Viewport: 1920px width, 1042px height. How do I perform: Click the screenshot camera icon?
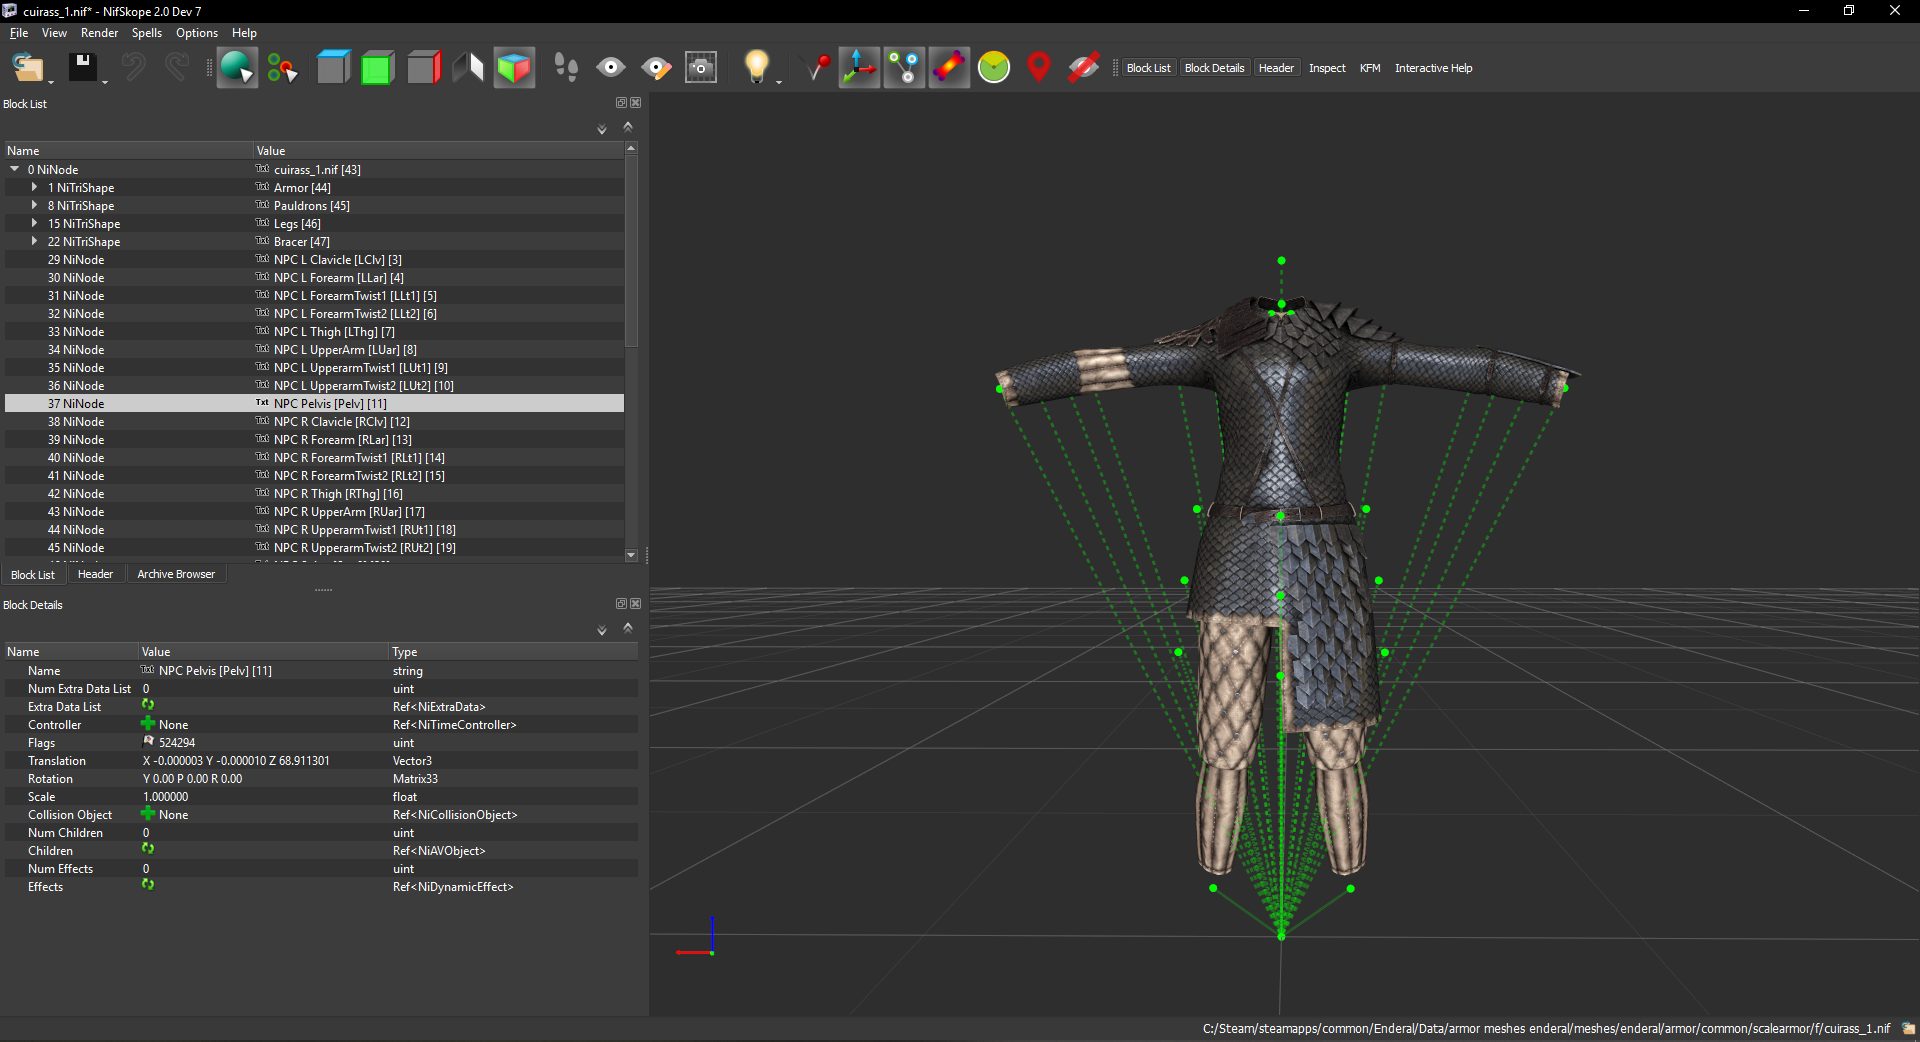701,68
